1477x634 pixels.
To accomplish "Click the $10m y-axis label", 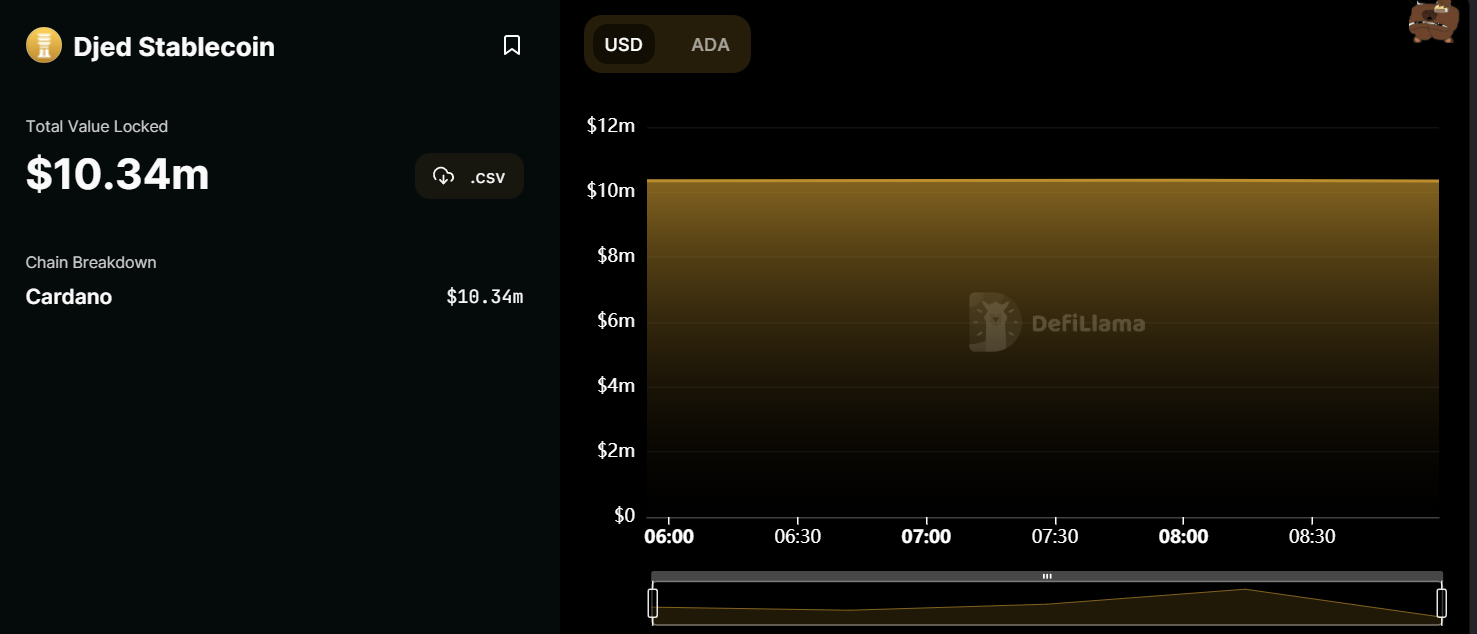I will [x=611, y=191].
